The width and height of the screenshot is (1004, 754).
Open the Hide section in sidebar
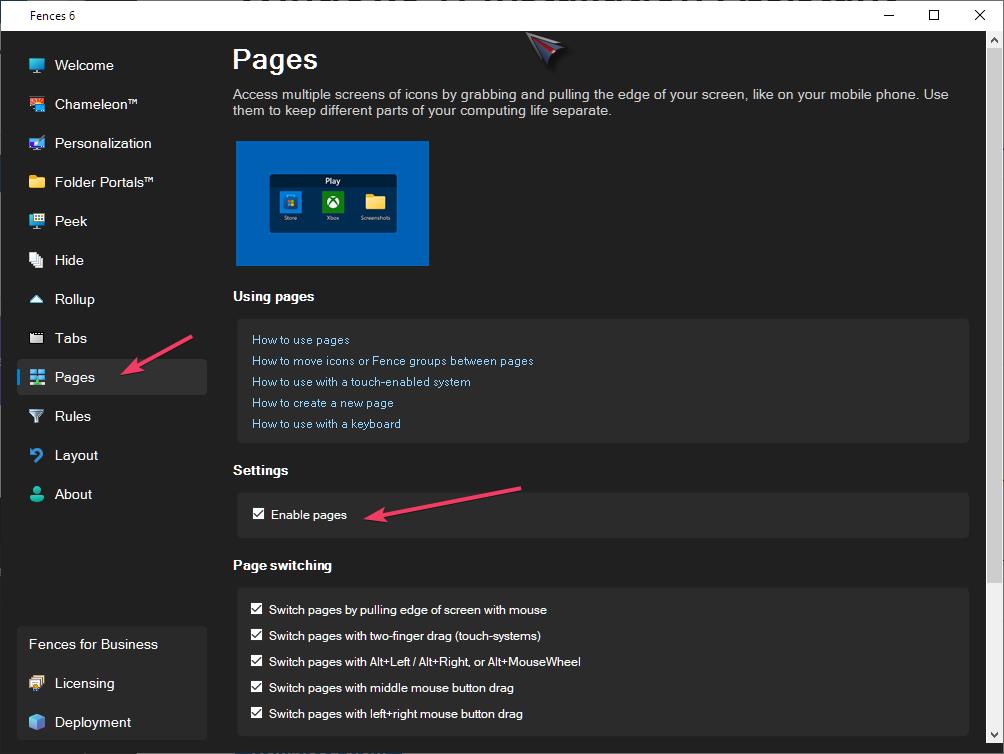[x=69, y=260]
